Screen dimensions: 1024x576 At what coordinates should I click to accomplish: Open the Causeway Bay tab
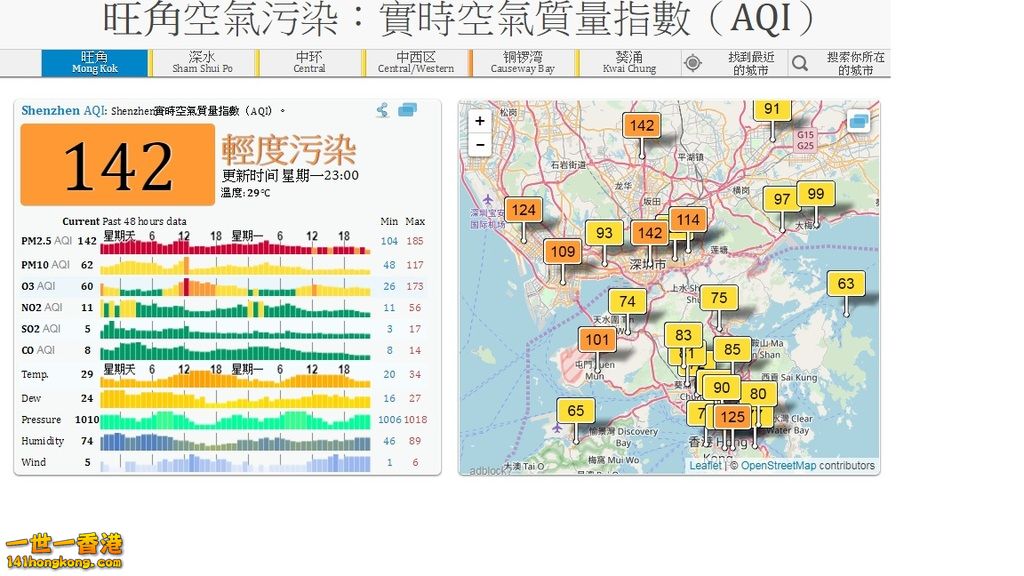522,63
